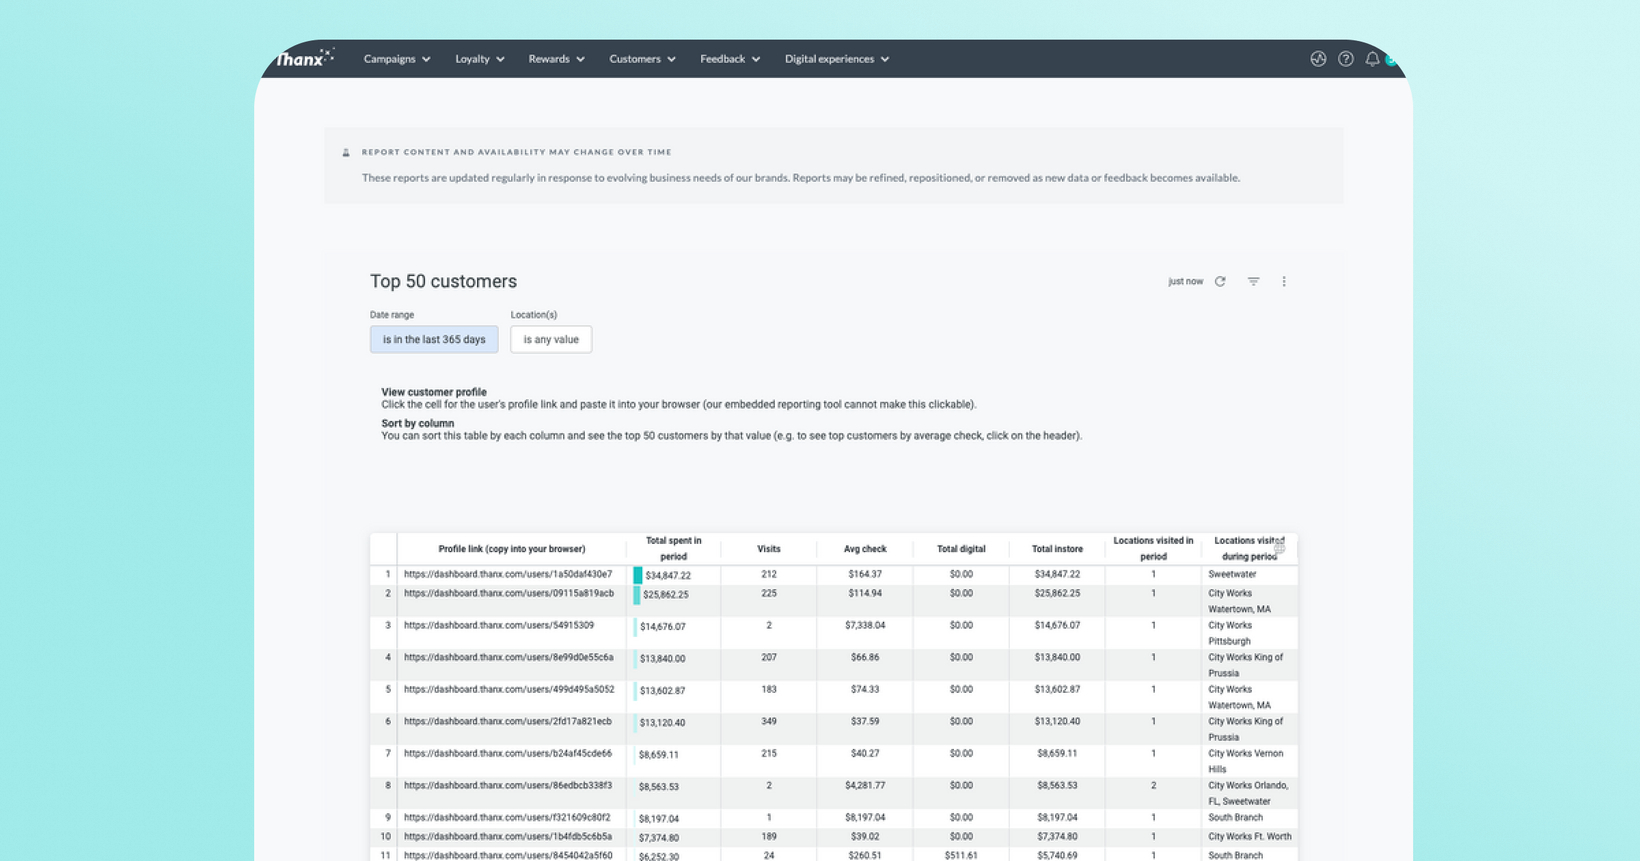The image size is (1640, 861).
Task: Click the avg check value $7,338.04
Action: coord(865,626)
